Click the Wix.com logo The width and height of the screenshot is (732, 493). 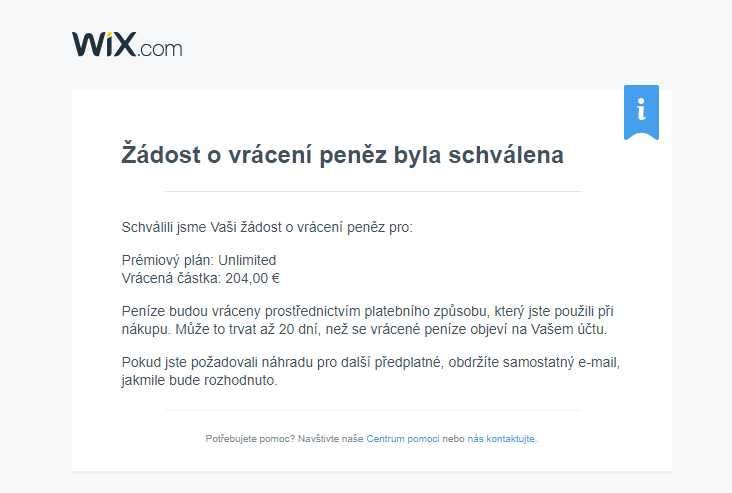pyautogui.click(x=127, y=45)
